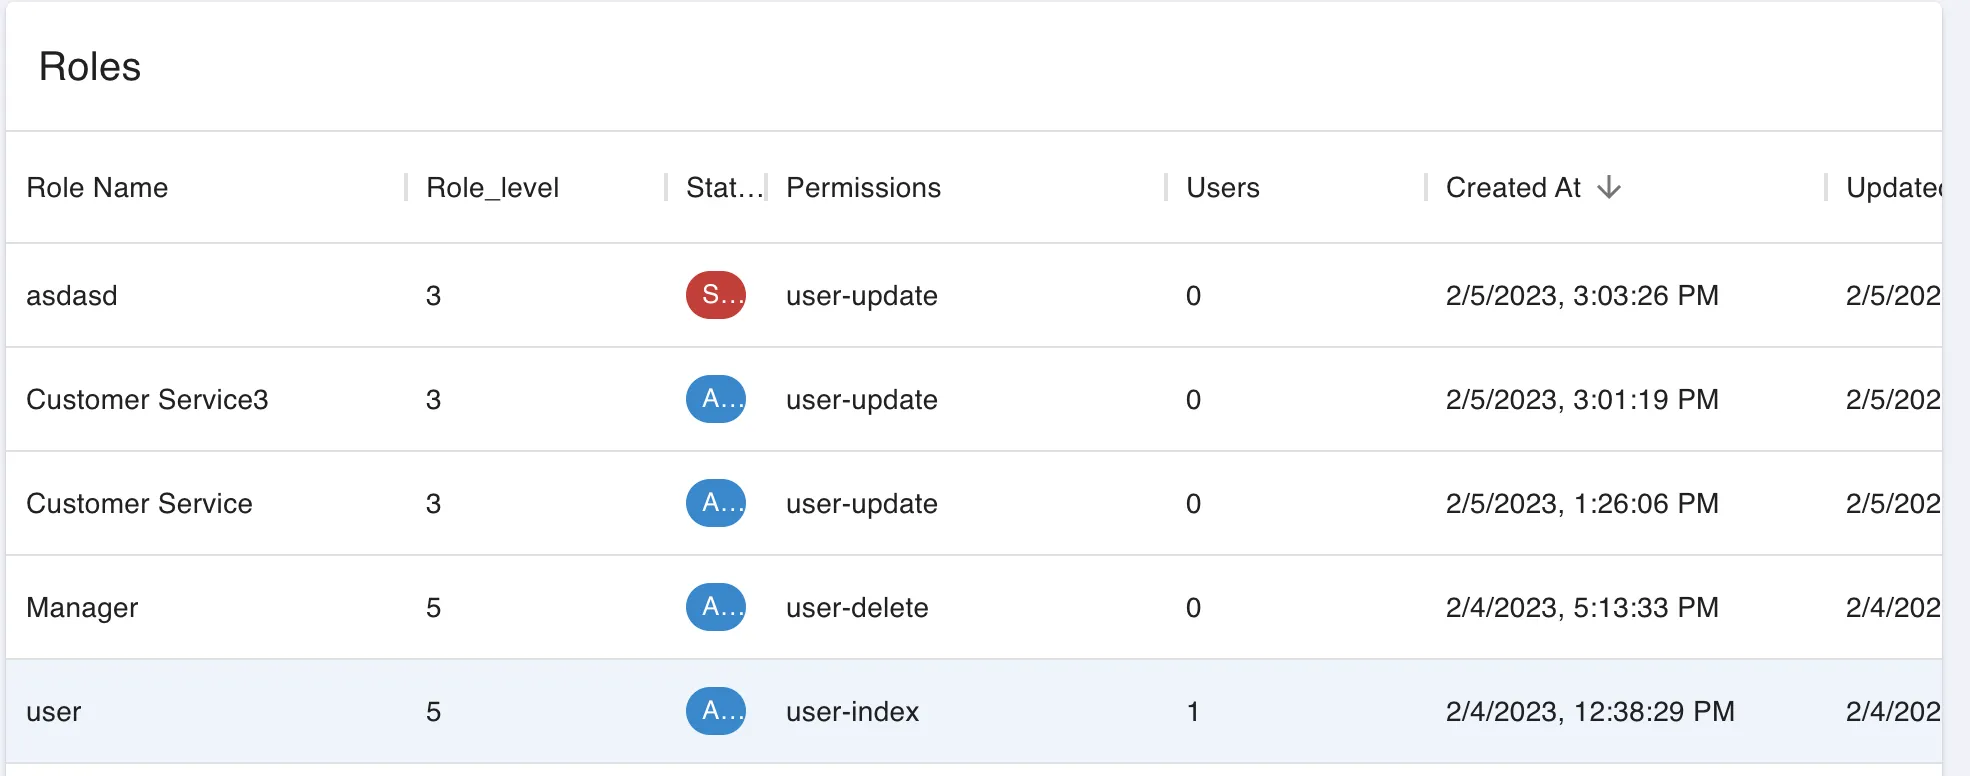
Task: Click the Created At sort arrow icon
Action: point(1609,187)
